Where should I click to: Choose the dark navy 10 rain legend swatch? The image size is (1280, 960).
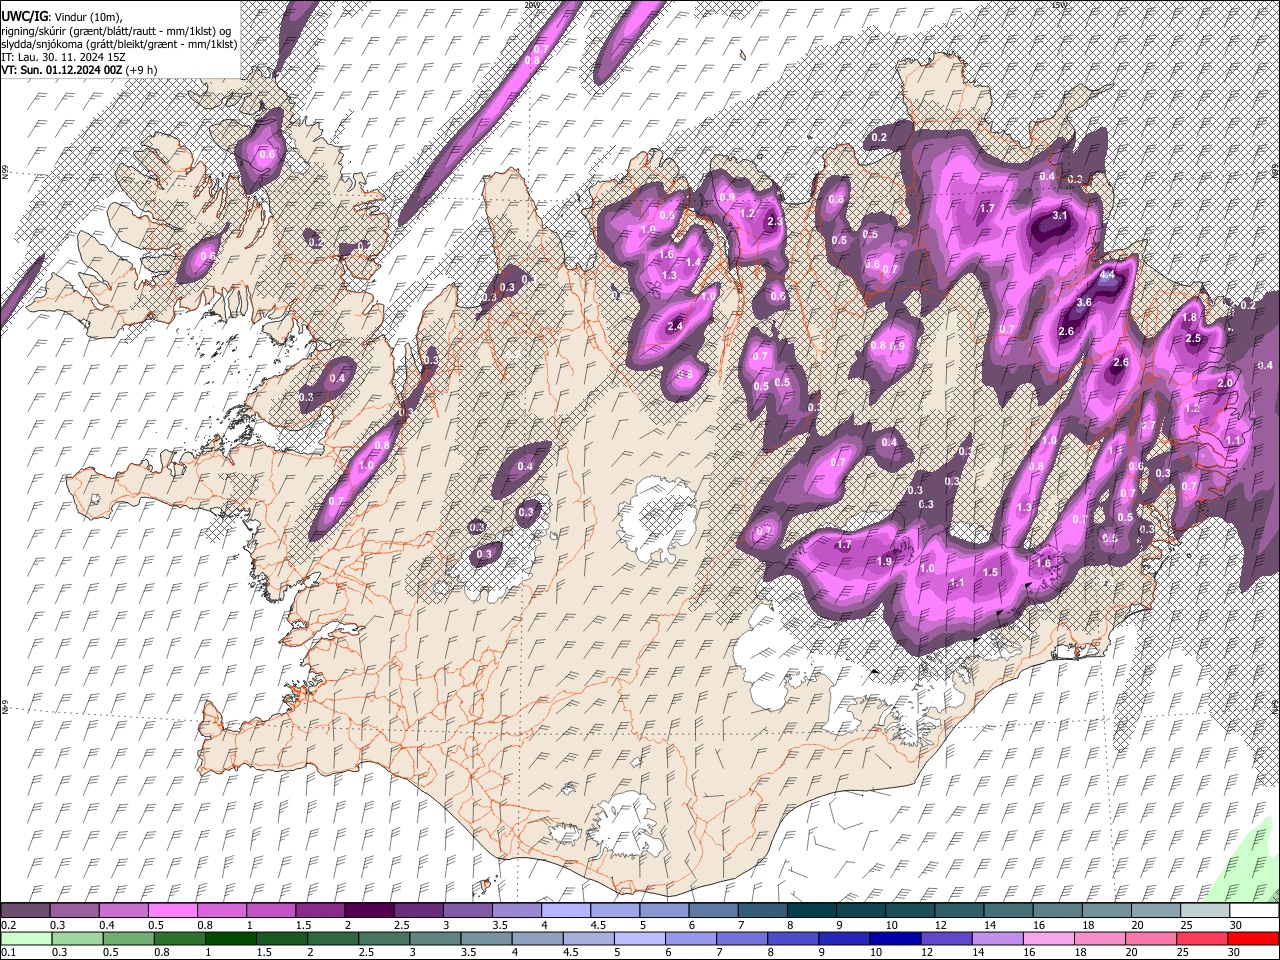894,938
